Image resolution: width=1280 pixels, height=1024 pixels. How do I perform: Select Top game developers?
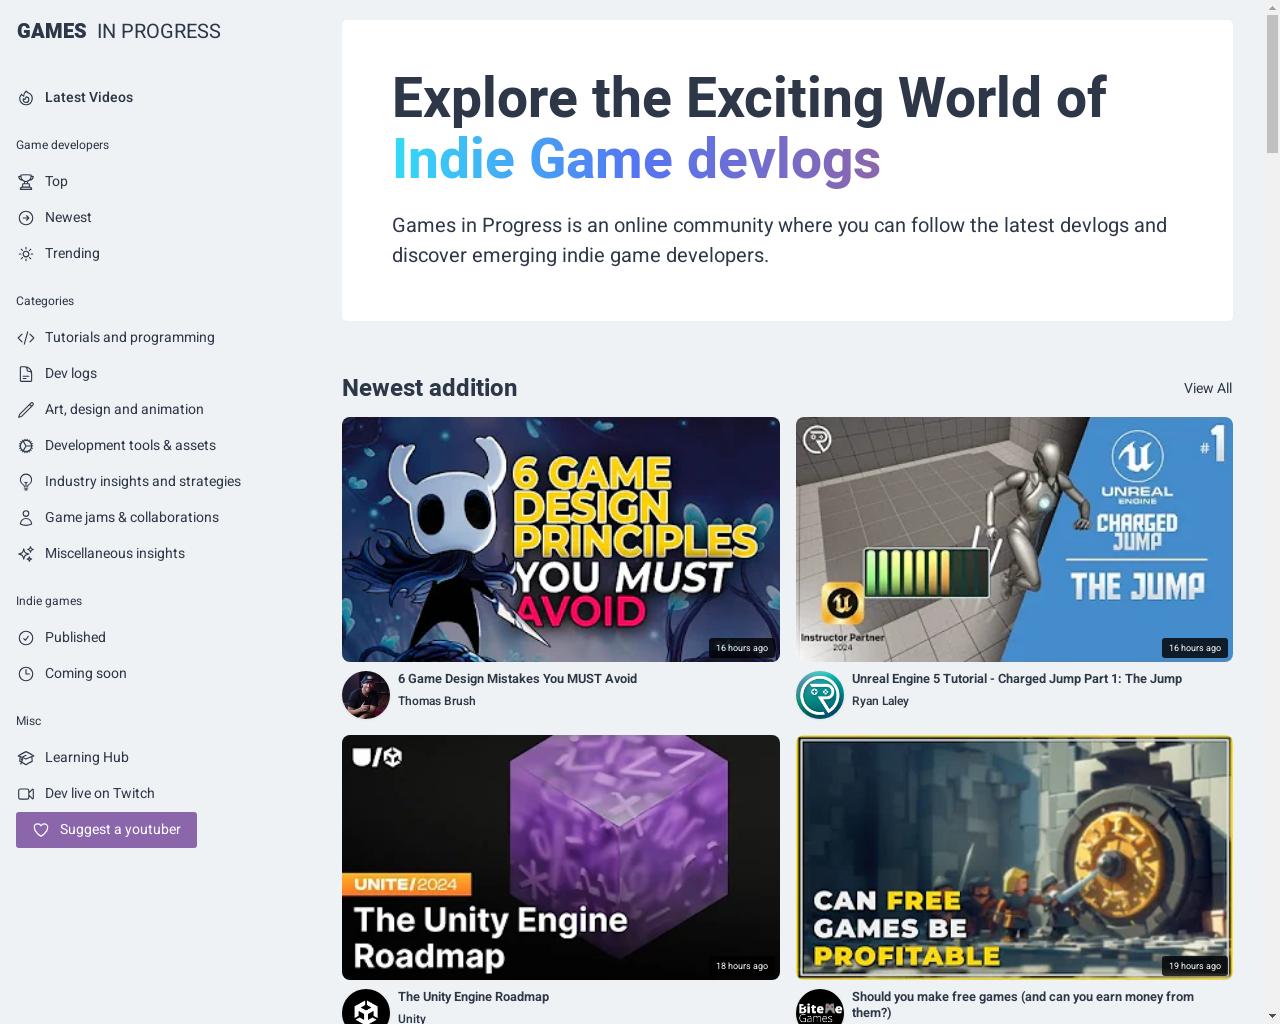[56, 181]
